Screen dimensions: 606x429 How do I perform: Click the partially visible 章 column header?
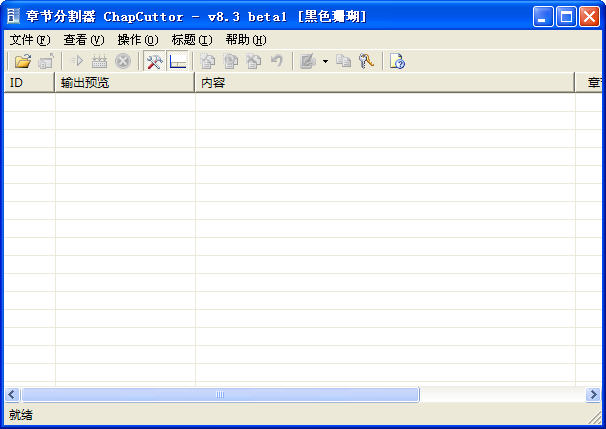(x=591, y=82)
